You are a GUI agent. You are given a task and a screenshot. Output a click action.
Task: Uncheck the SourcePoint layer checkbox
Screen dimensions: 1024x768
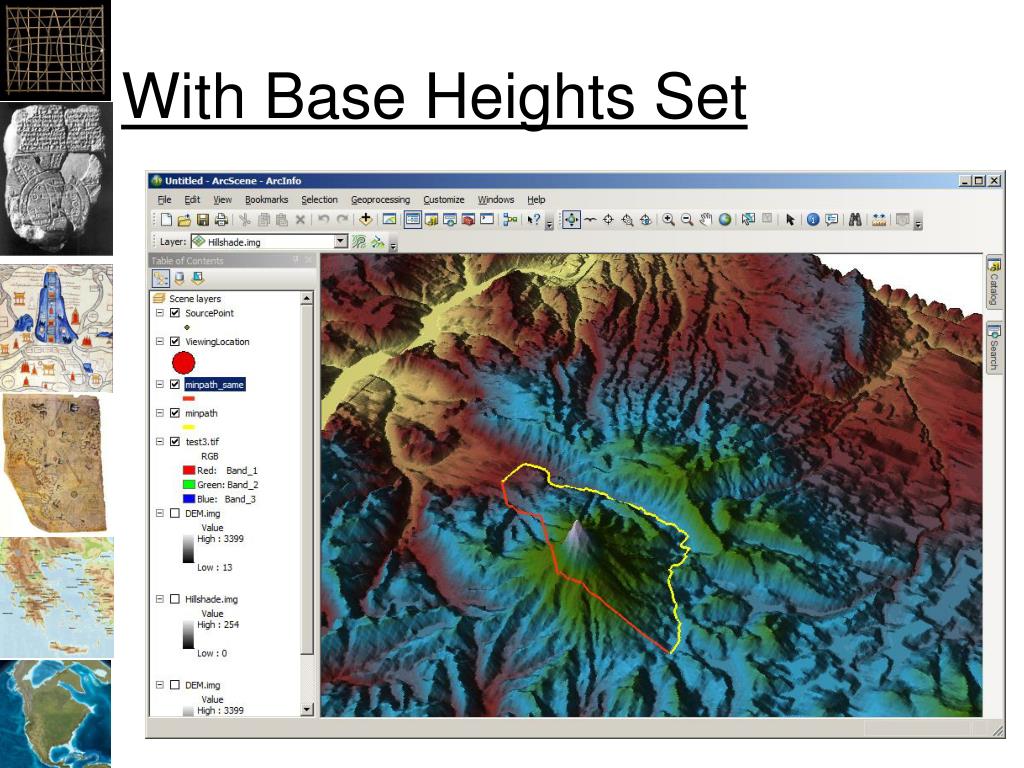click(x=174, y=313)
